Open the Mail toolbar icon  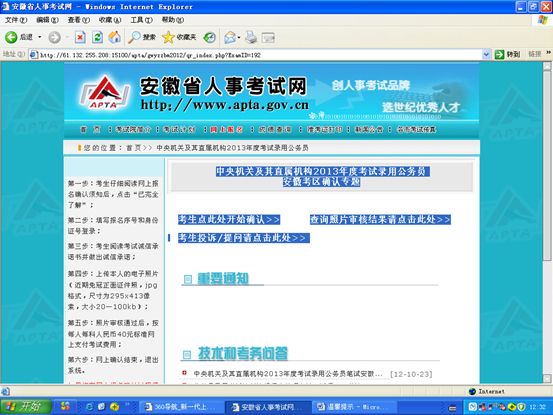pos(230,37)
